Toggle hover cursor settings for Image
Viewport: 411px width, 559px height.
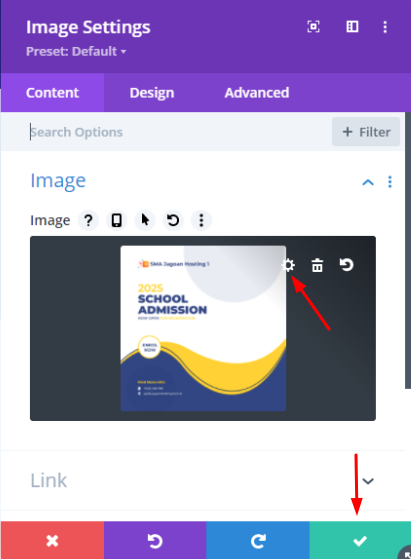pyautogui.click(x=145, y=220)
